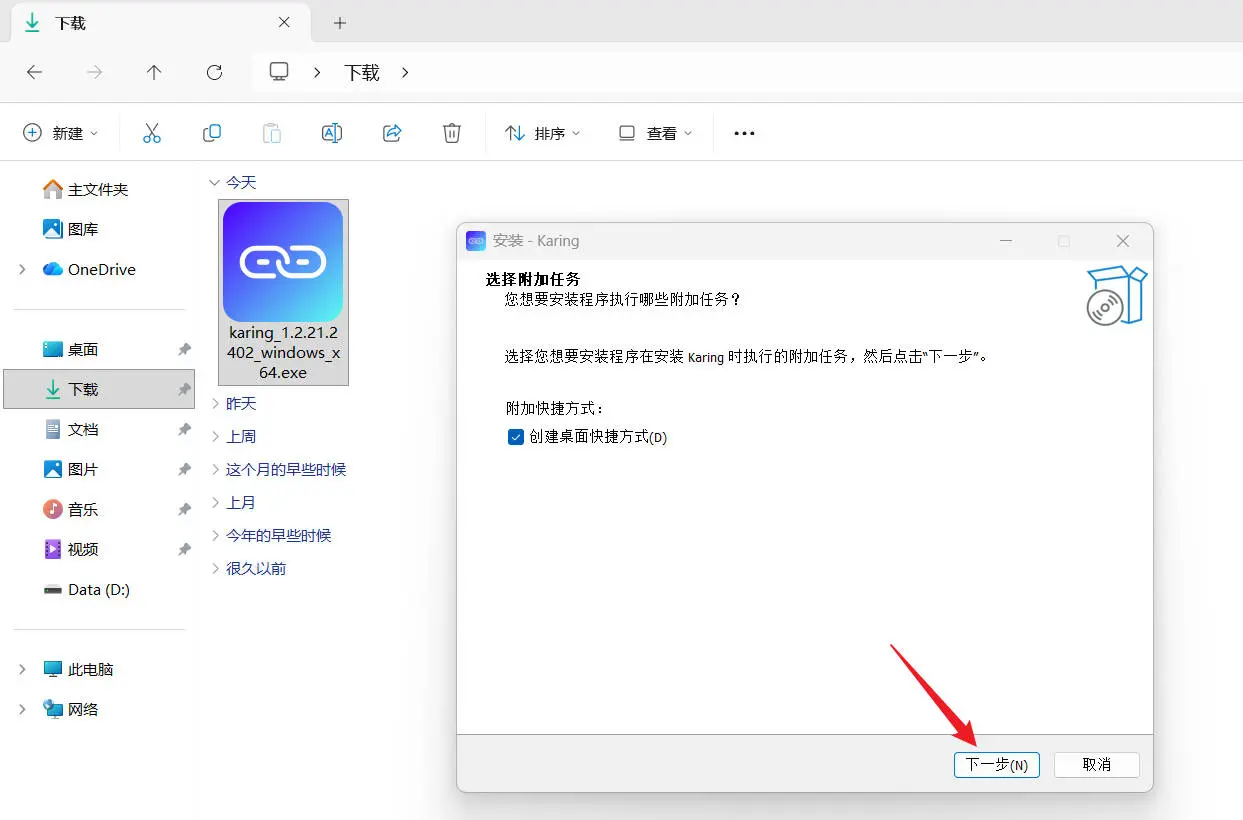This screenshot has height=820, width=1243.
Task: Open the 新建 dropdown menu
Action: [x=61, y=133]
